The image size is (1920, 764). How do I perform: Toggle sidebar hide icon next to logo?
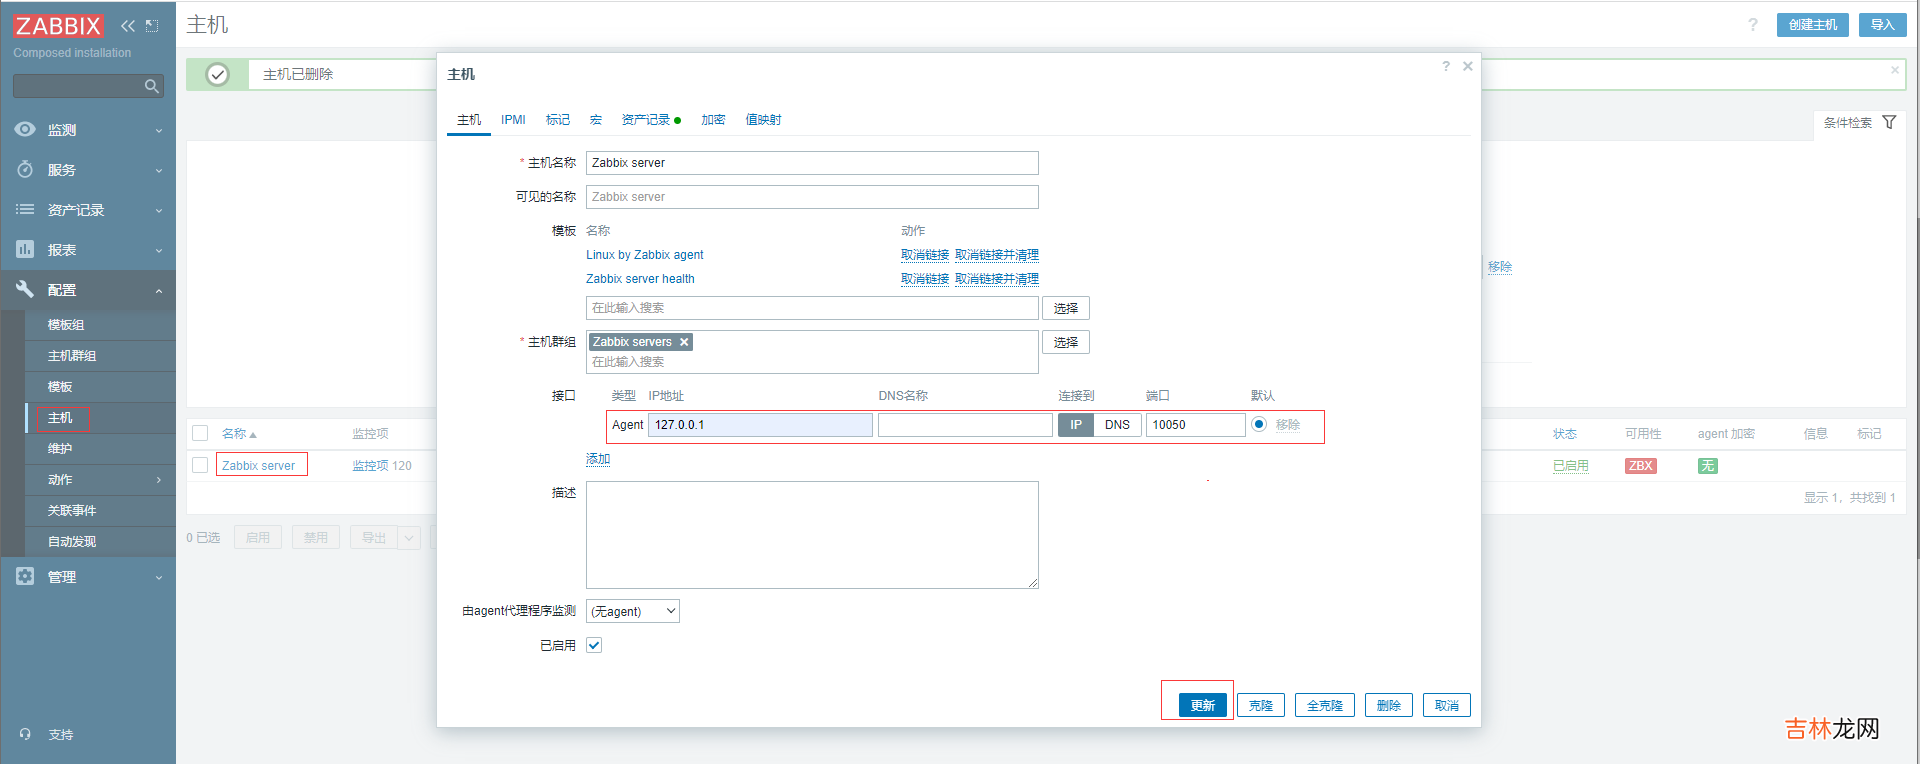point(152,26)
